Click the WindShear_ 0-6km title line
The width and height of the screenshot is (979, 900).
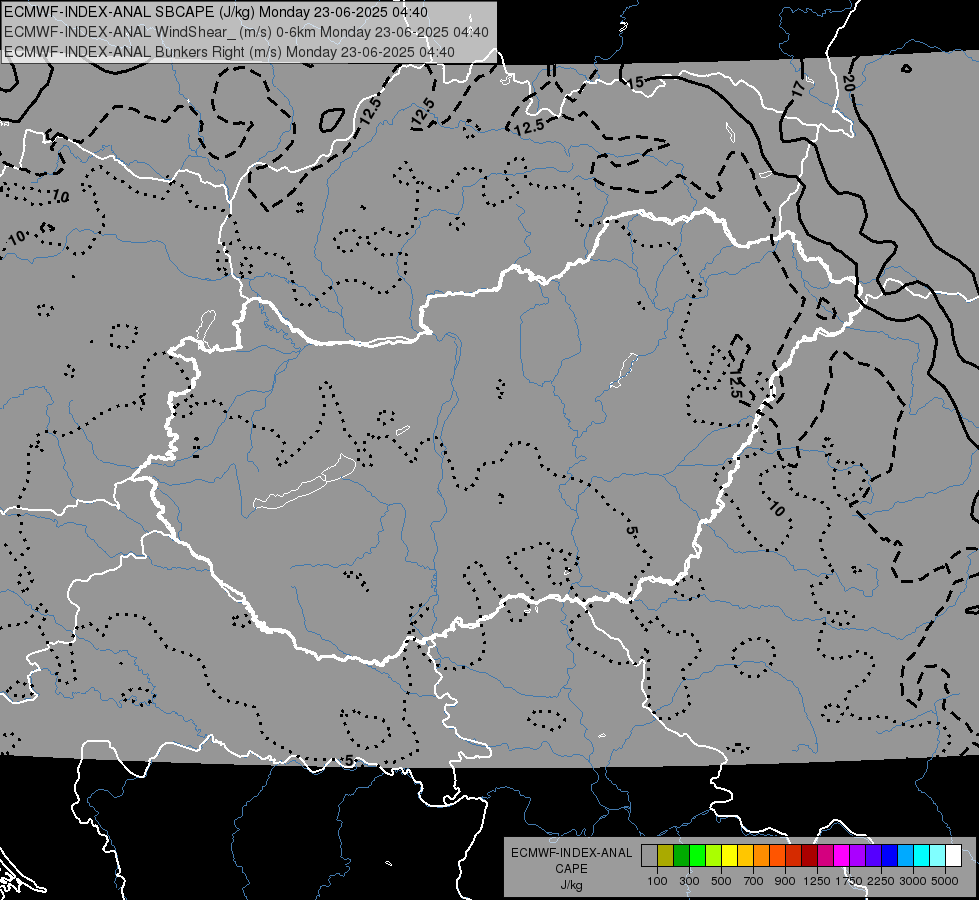[x=247, y=32]
